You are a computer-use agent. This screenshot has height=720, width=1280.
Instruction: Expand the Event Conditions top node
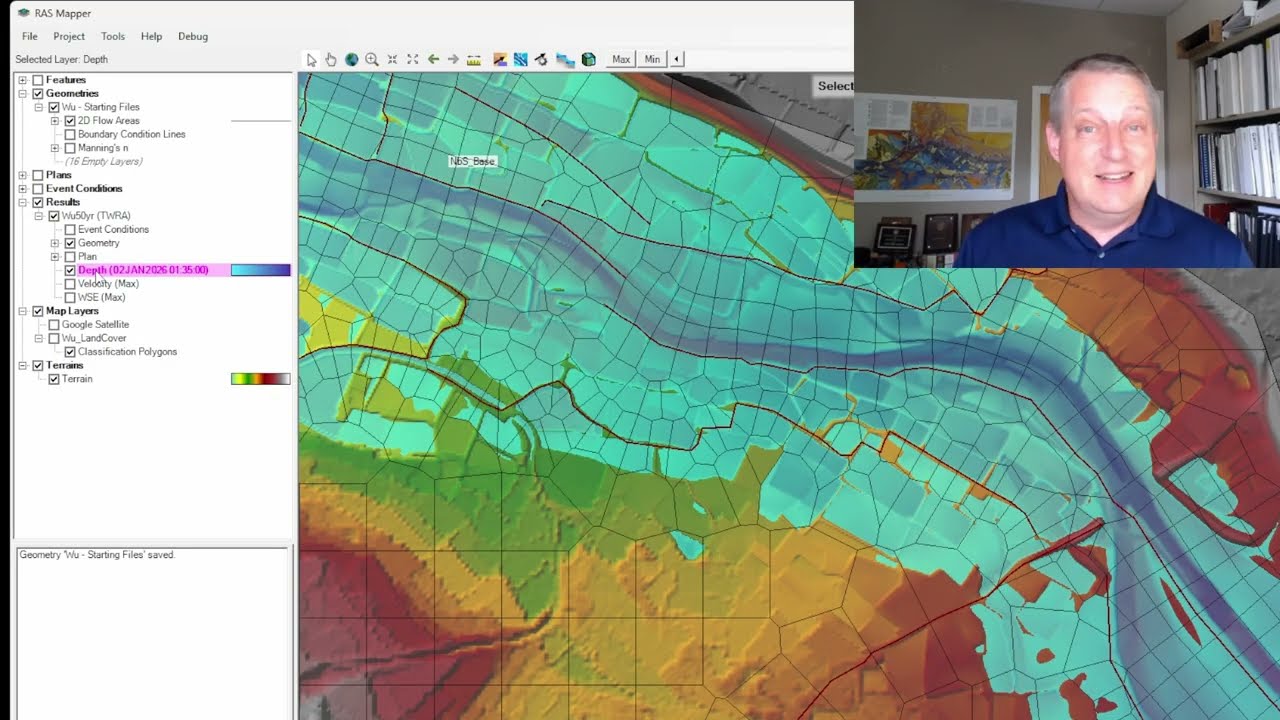[23, 189]
